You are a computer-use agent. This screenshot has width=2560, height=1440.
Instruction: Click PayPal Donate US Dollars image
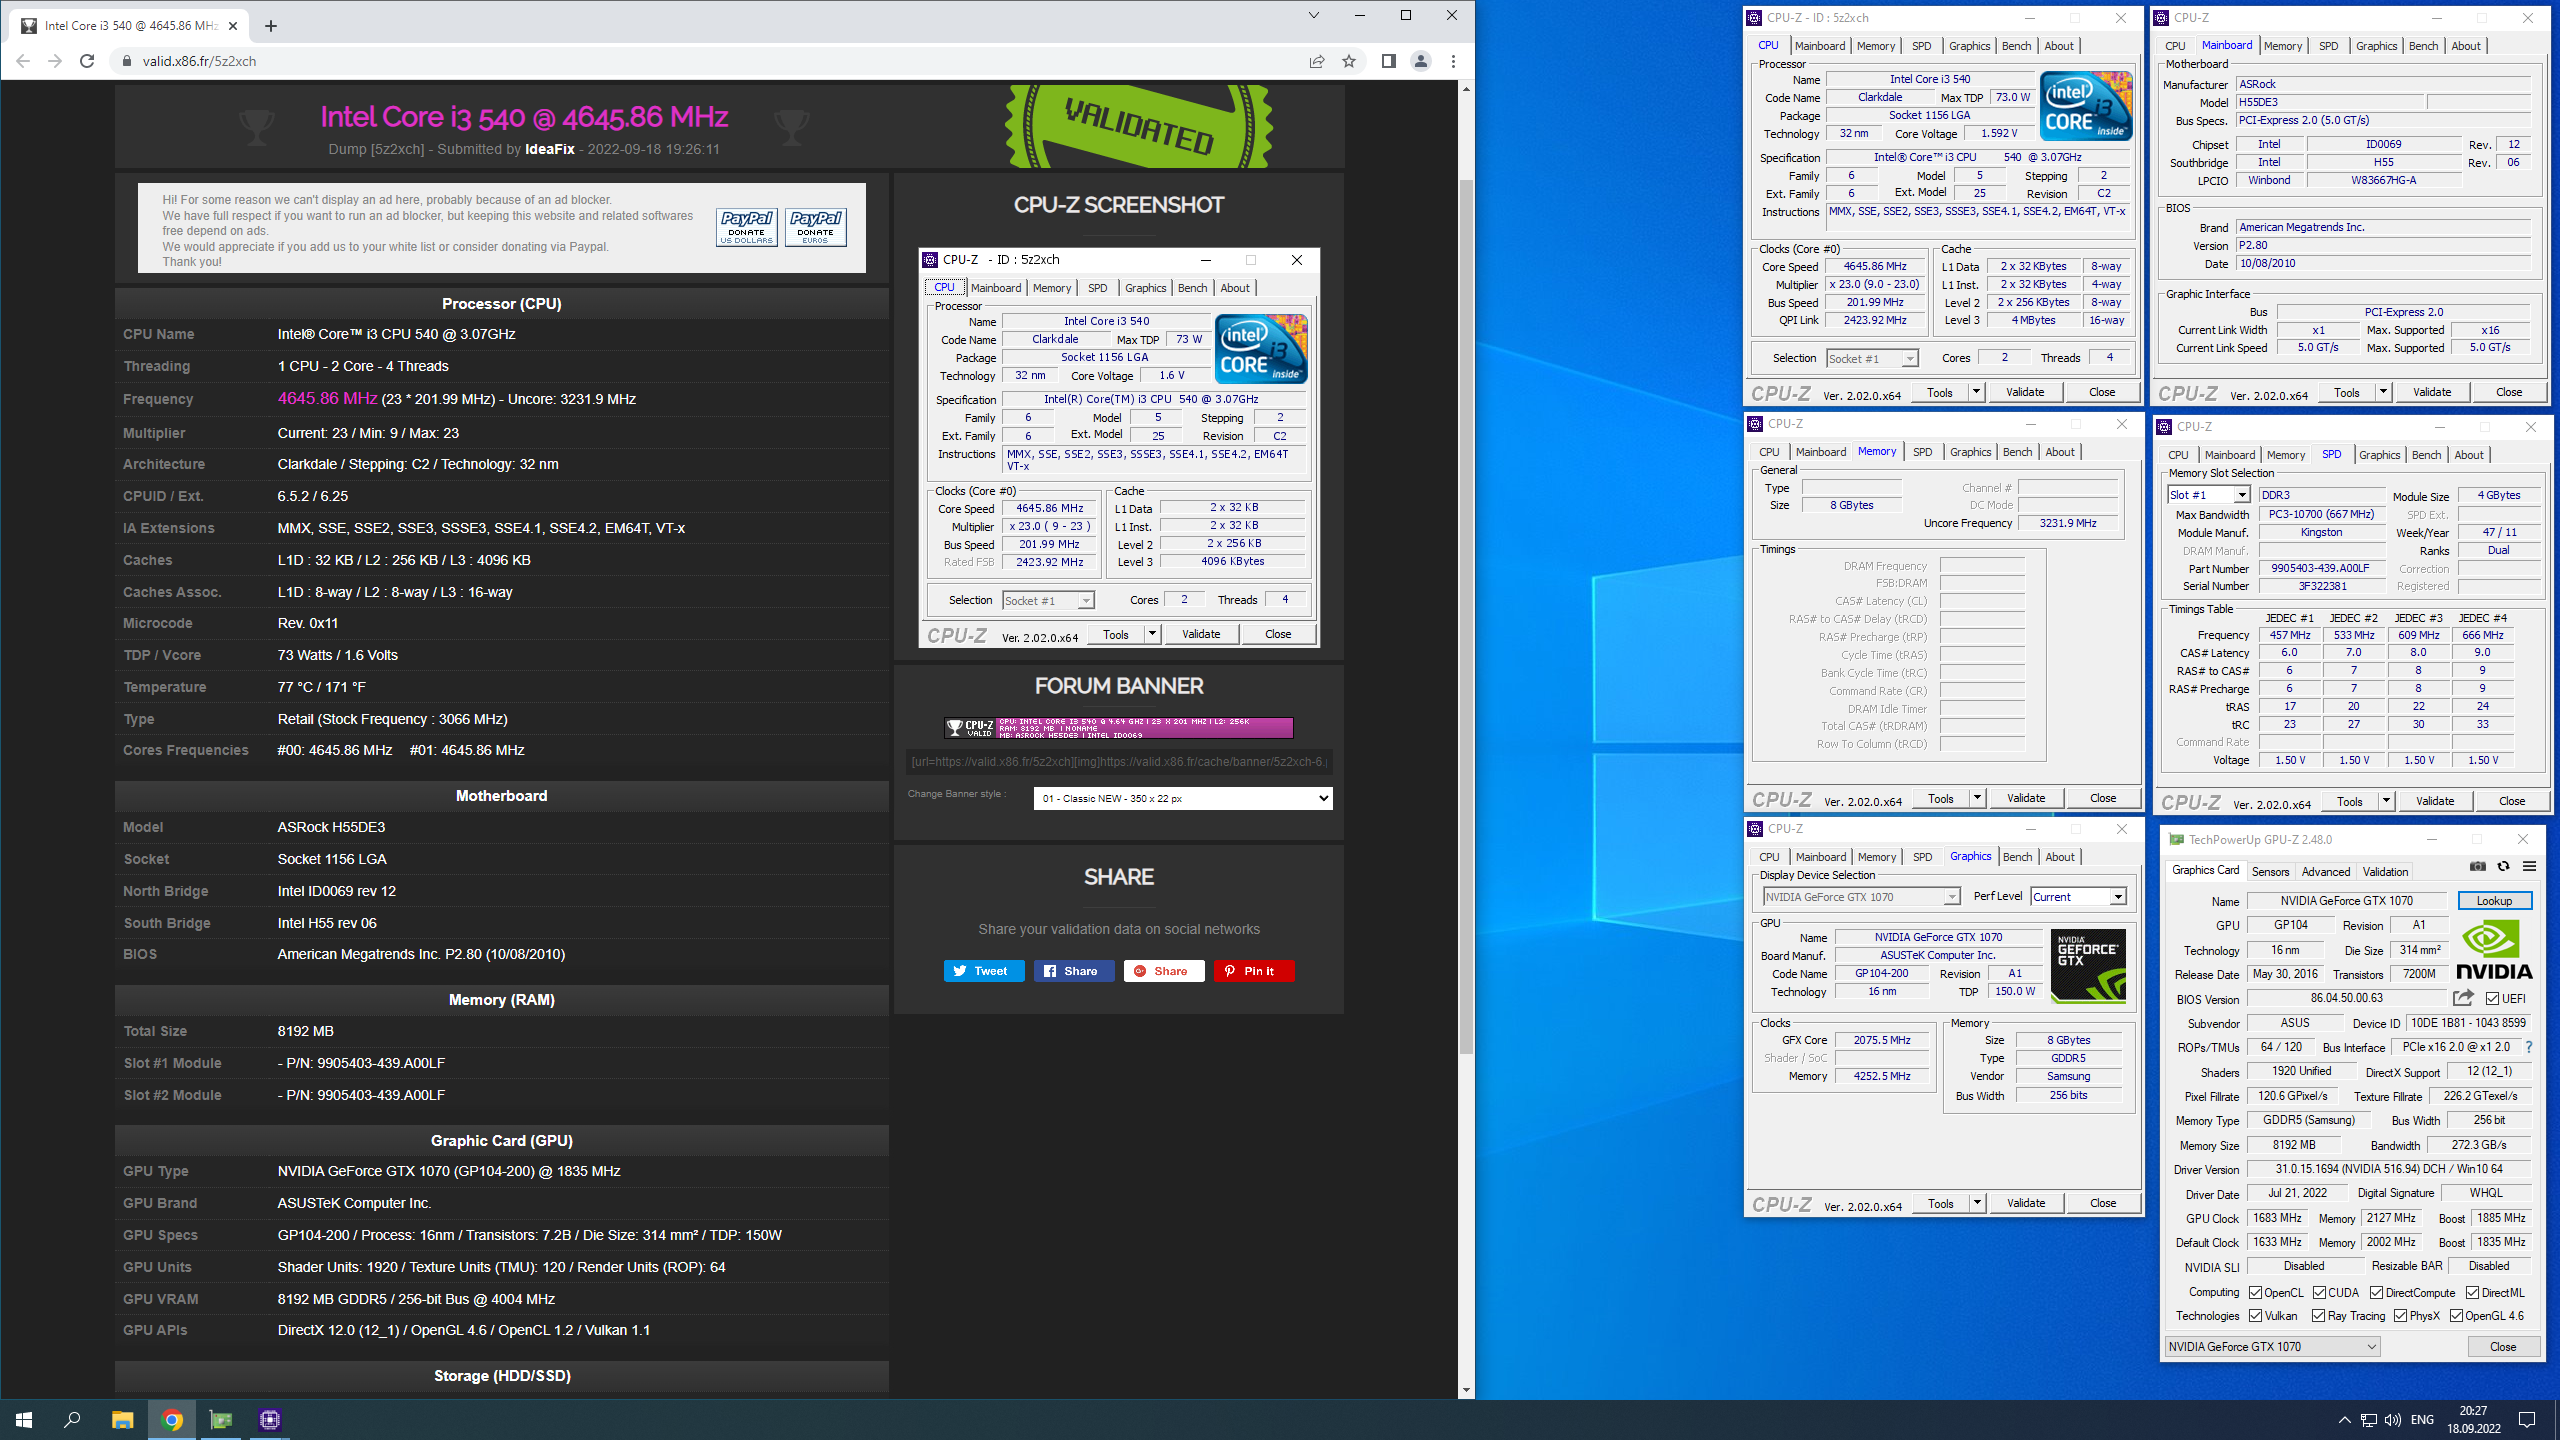pos(747,227)
